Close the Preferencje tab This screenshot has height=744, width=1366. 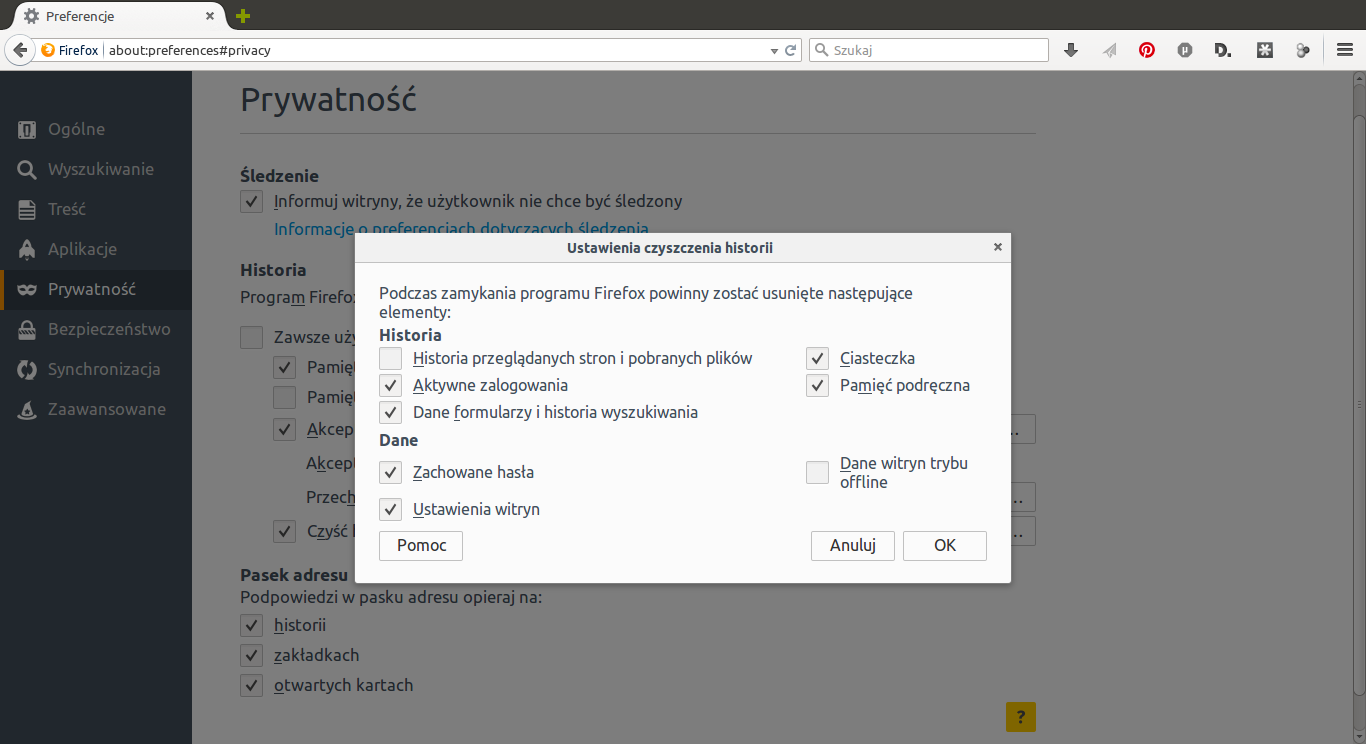tap(211, 16)
